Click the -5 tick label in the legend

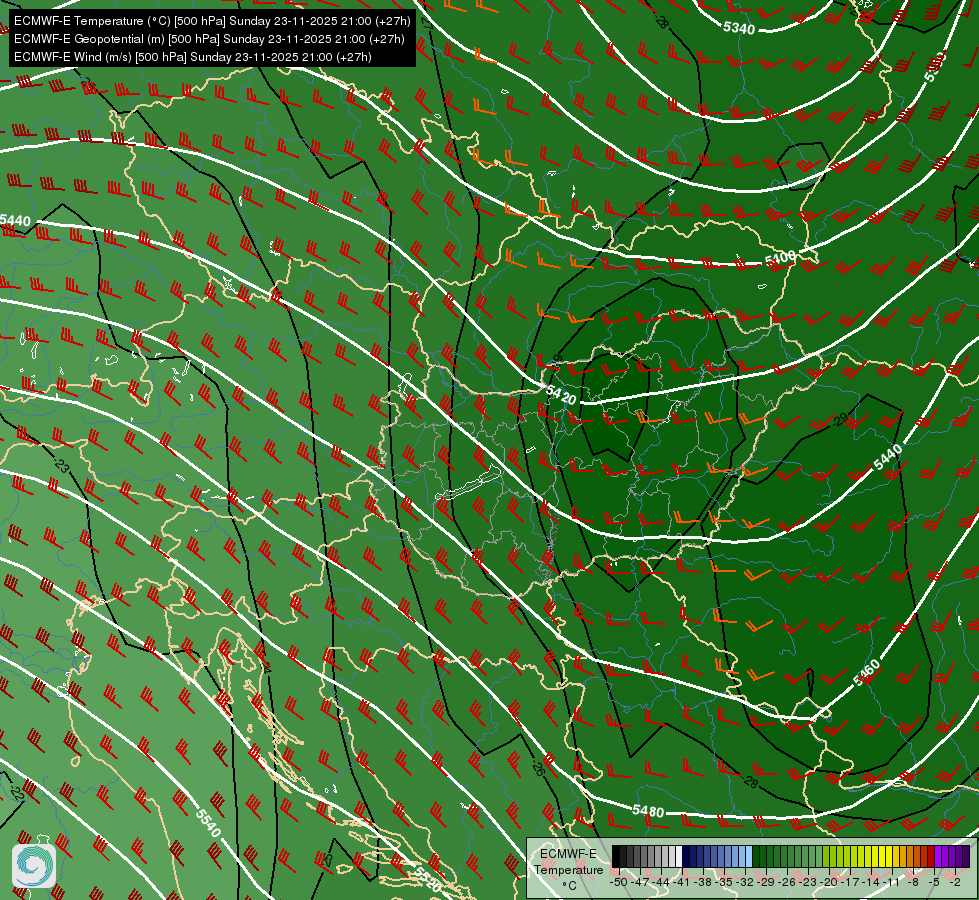click(934, 883)
